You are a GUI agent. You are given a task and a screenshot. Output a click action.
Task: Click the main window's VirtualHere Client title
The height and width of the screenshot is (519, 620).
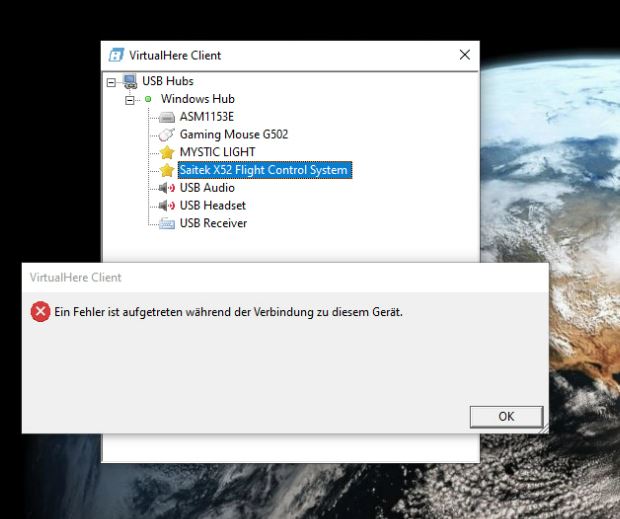[x=175, y=55]
